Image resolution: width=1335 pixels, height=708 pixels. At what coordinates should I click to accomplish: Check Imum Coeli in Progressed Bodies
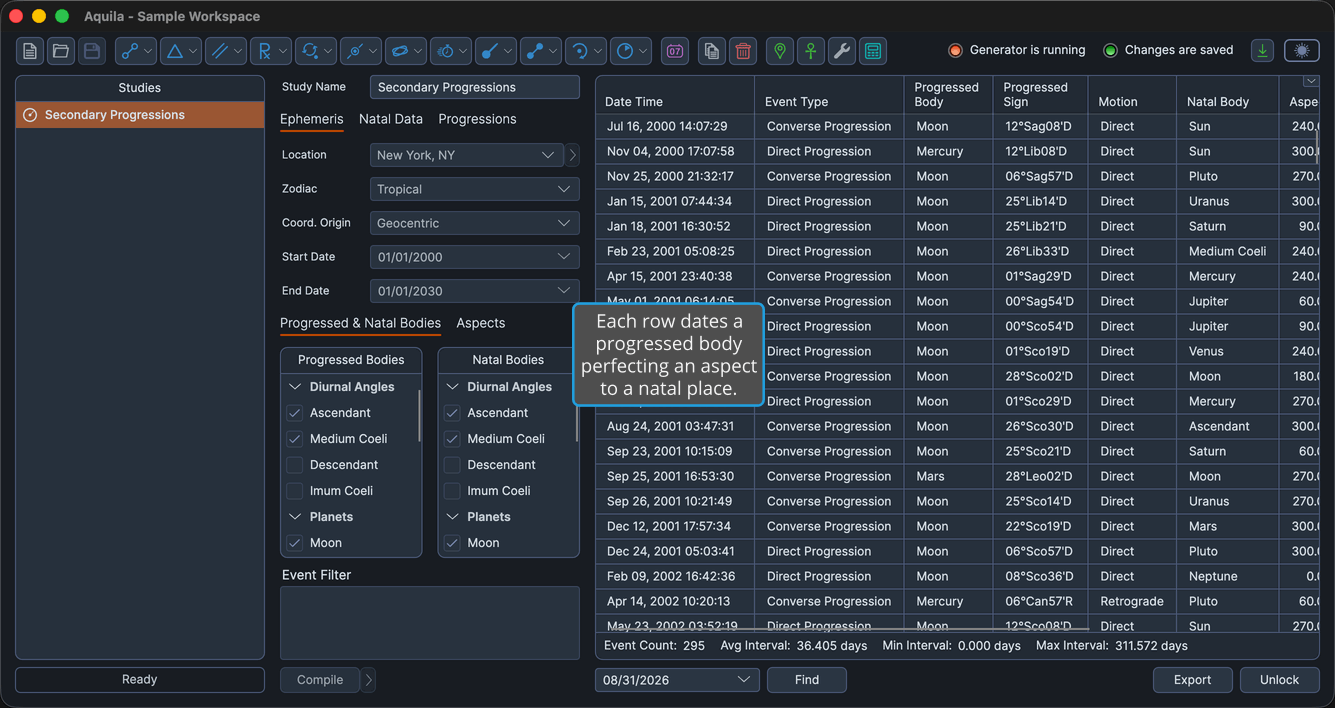click(295, 491)
